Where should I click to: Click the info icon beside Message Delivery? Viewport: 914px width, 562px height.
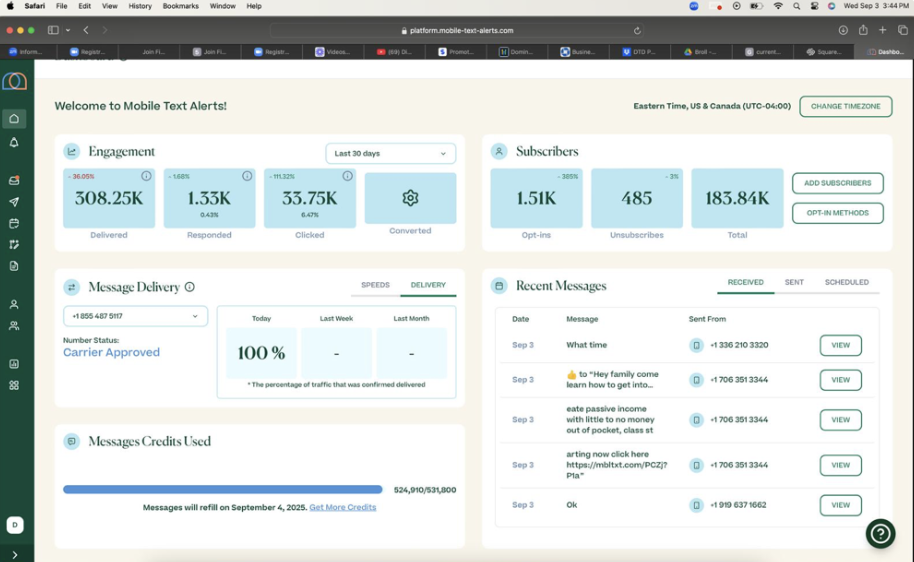189,287
